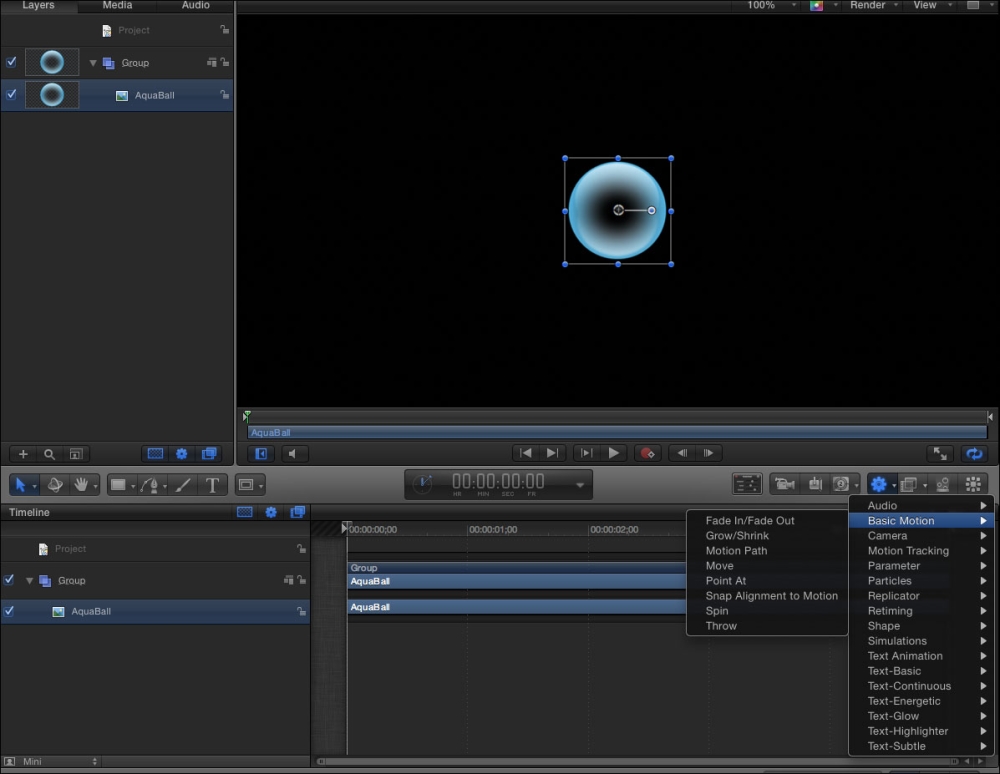This screenshot has width=1000, height=774.
Task: Collapse the Group disclosure triangle in Layers panel
Action: coord(93,63)
